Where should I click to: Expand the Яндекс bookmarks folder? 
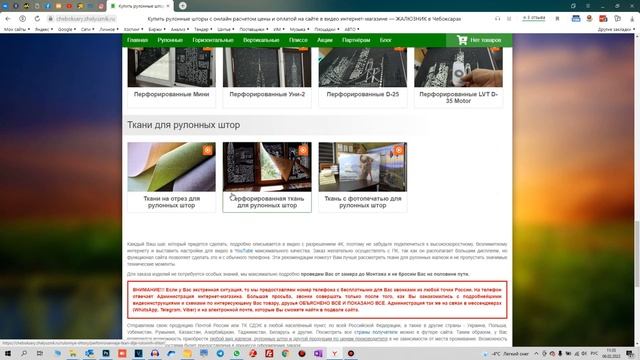click(44, 29)
